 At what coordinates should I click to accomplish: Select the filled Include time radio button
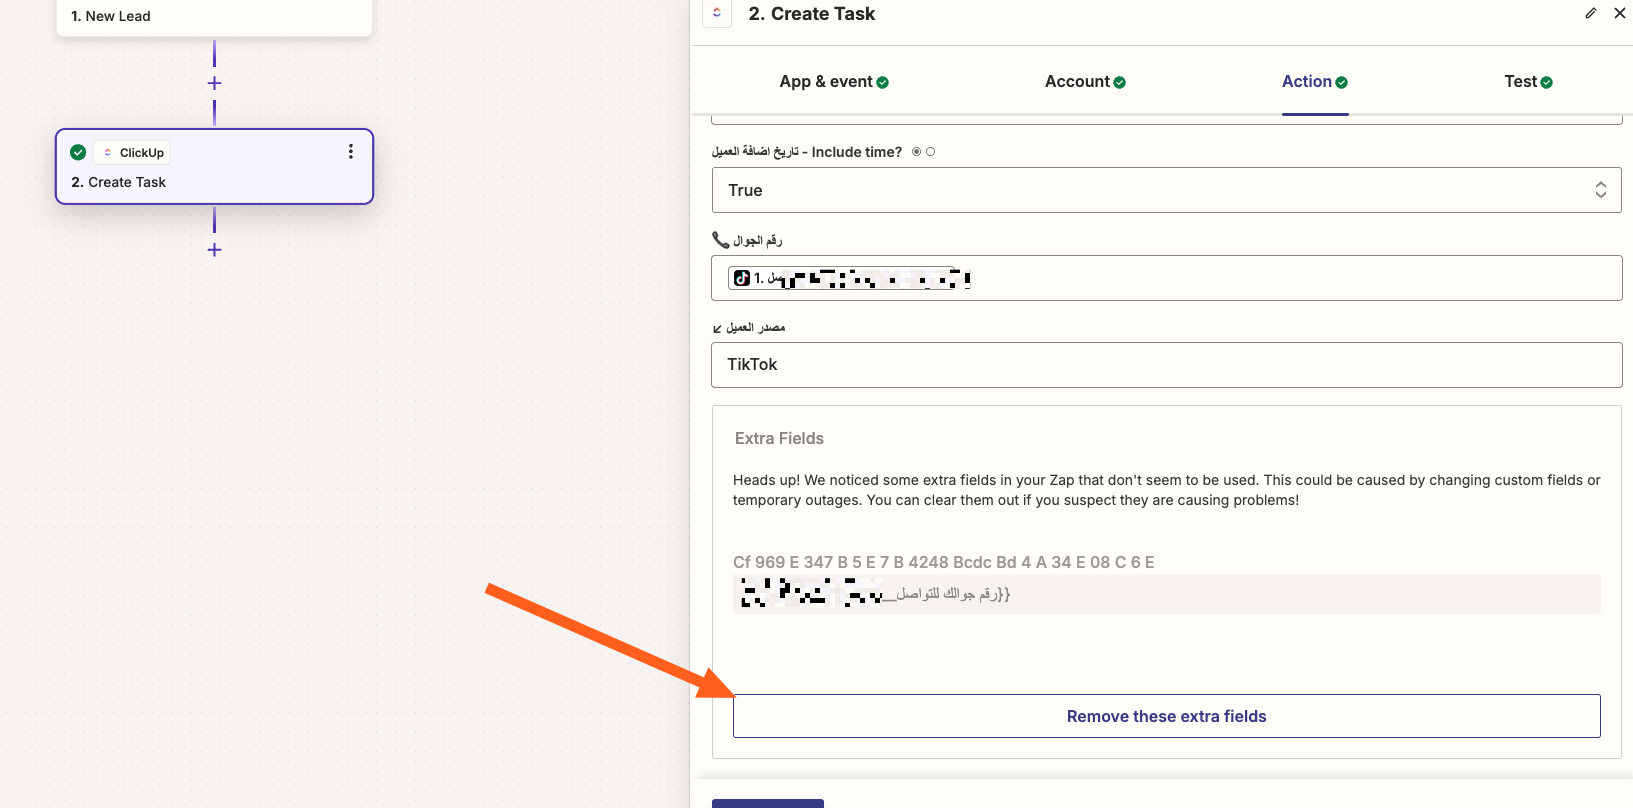pyautogui.click(x=916, y=152)
